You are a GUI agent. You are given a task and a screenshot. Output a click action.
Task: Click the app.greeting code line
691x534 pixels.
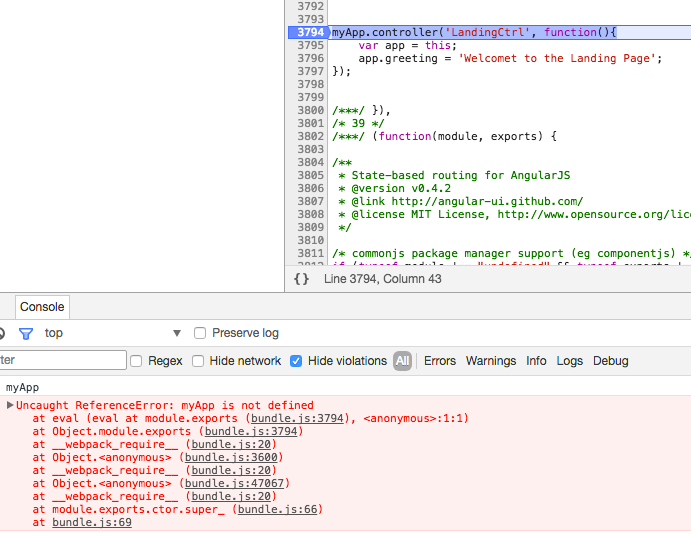click(x=510, y=58)
